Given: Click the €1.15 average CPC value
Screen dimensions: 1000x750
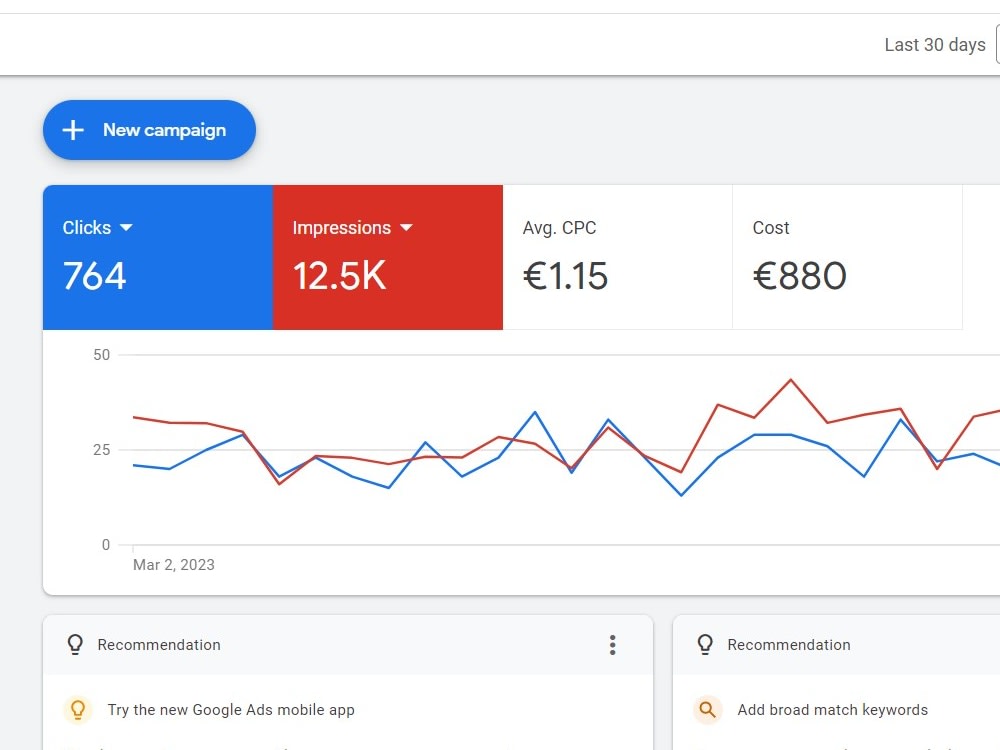Looking at the screenshot, I should 565,276.
